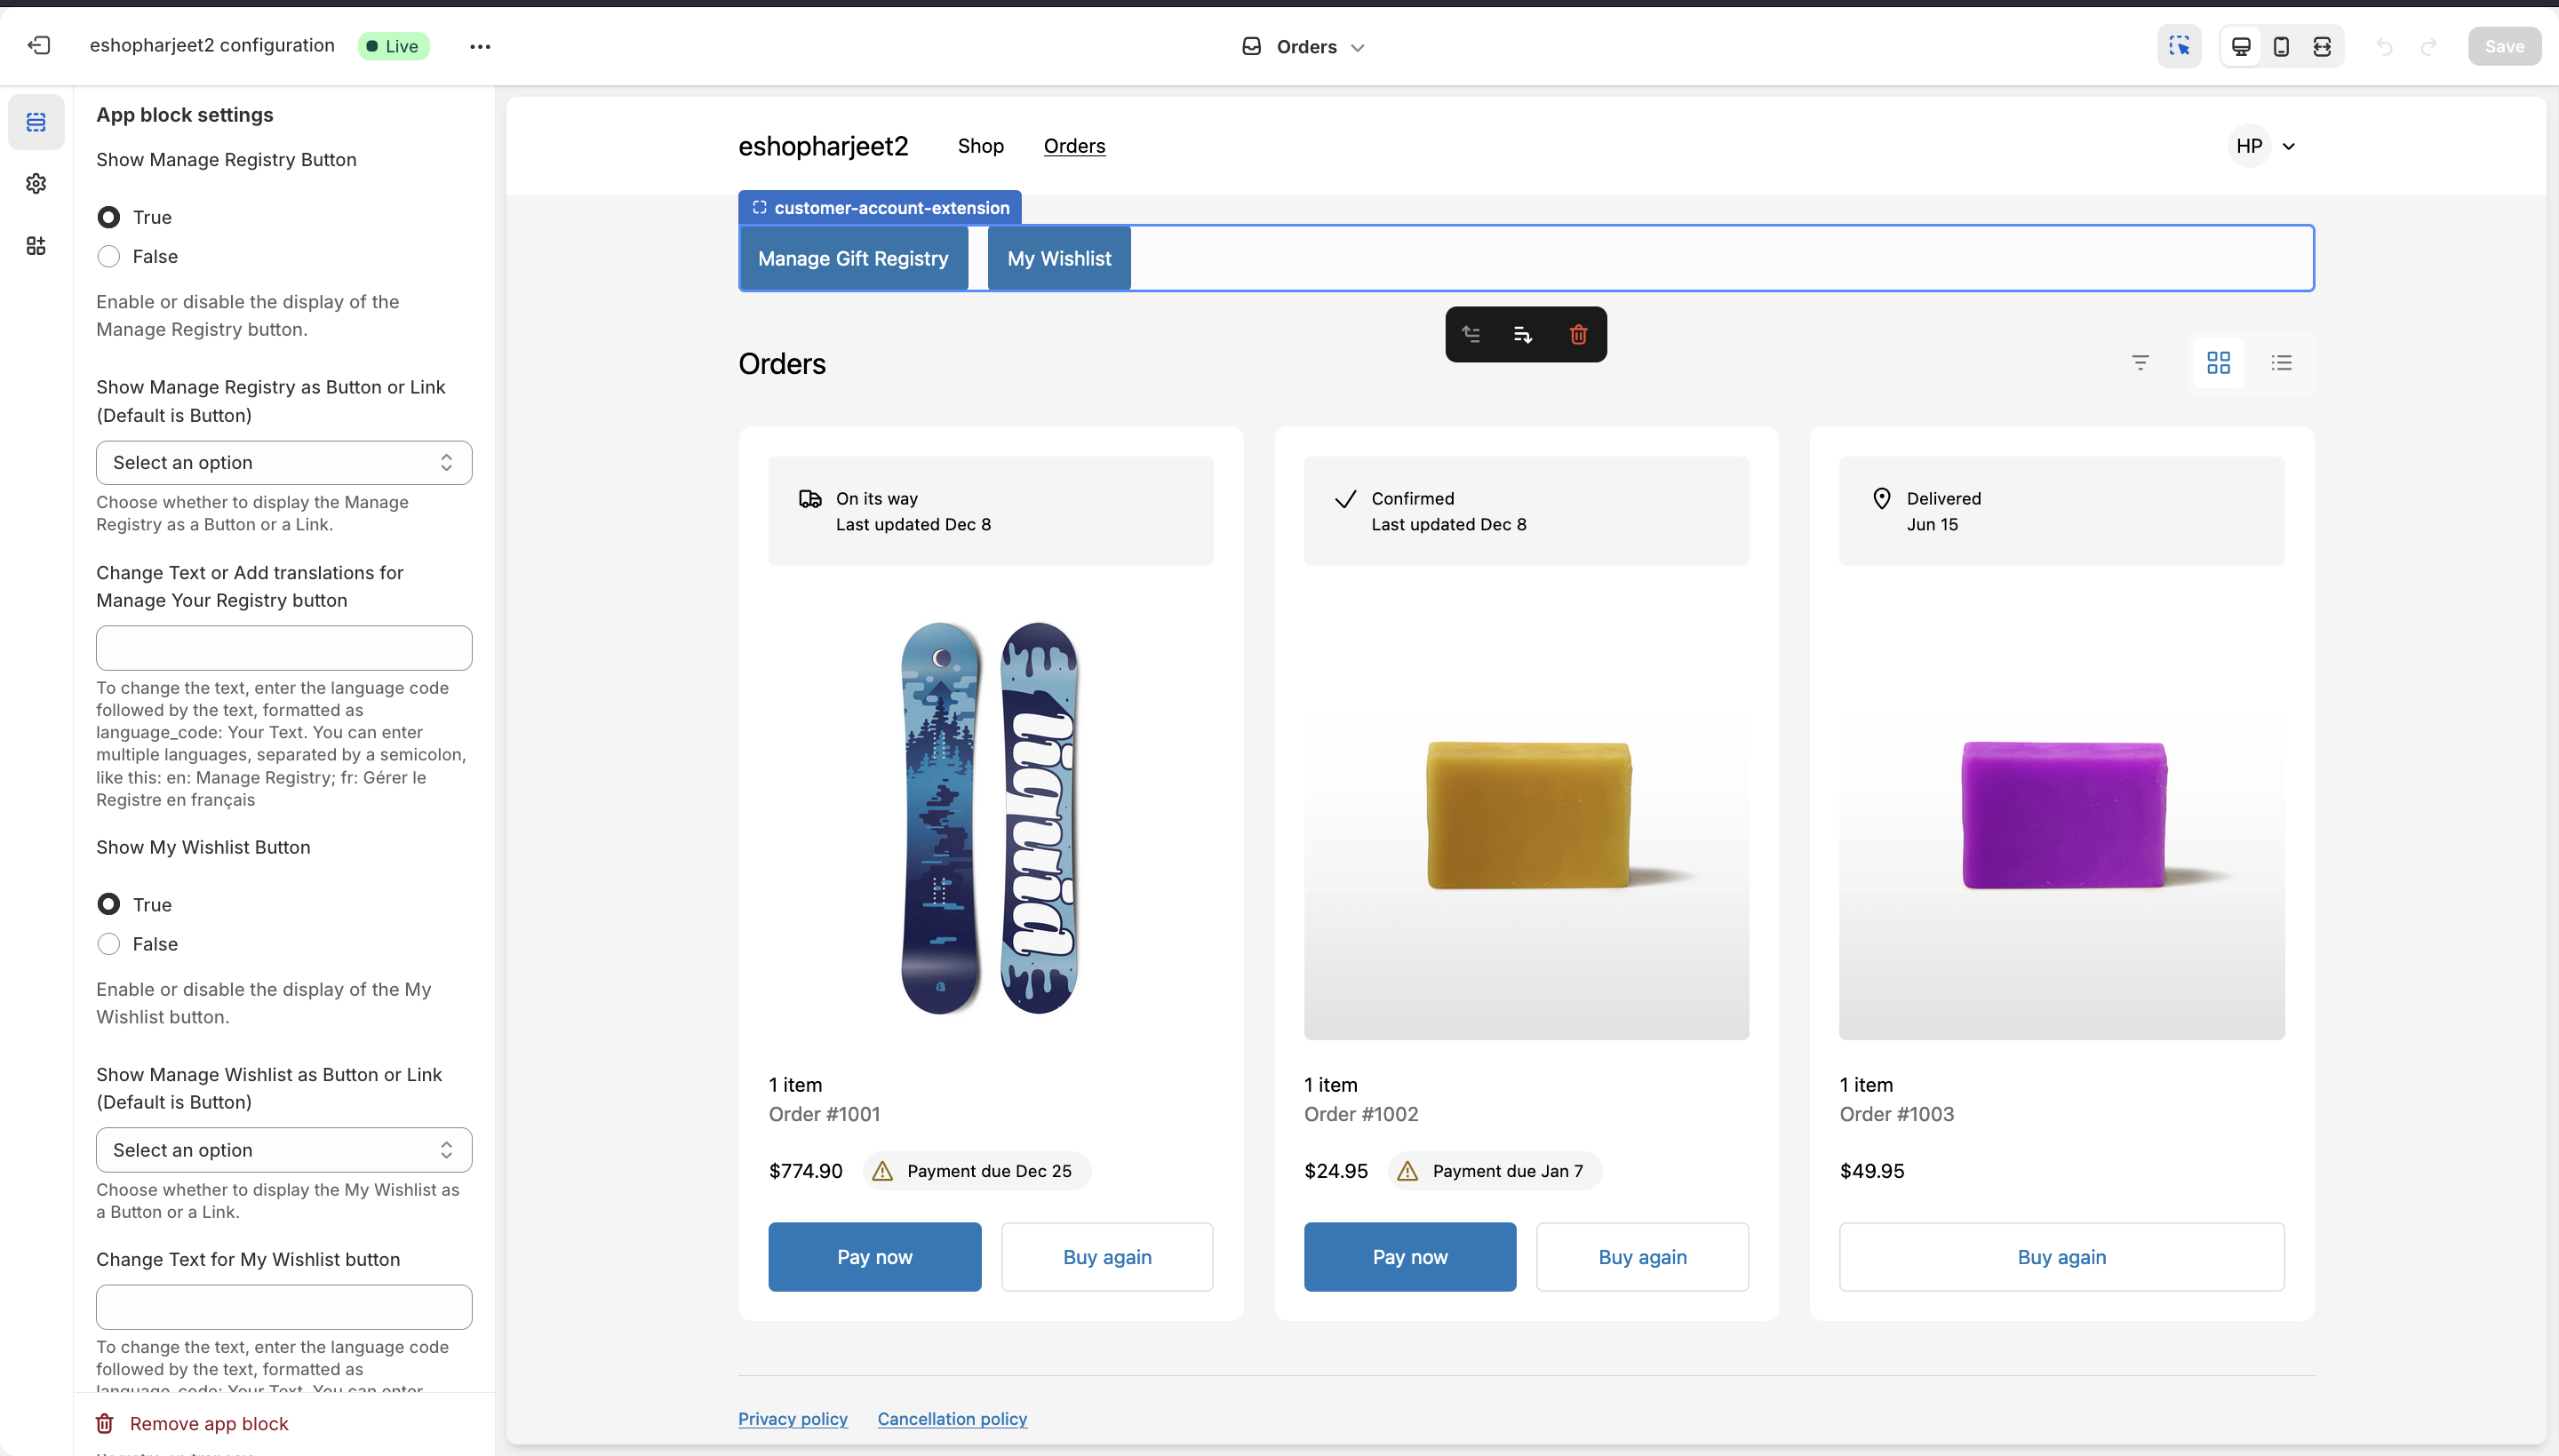2559x1456 pixels.
Task: Toggle the inspector selection tool icon
Action: (2179, 46)
